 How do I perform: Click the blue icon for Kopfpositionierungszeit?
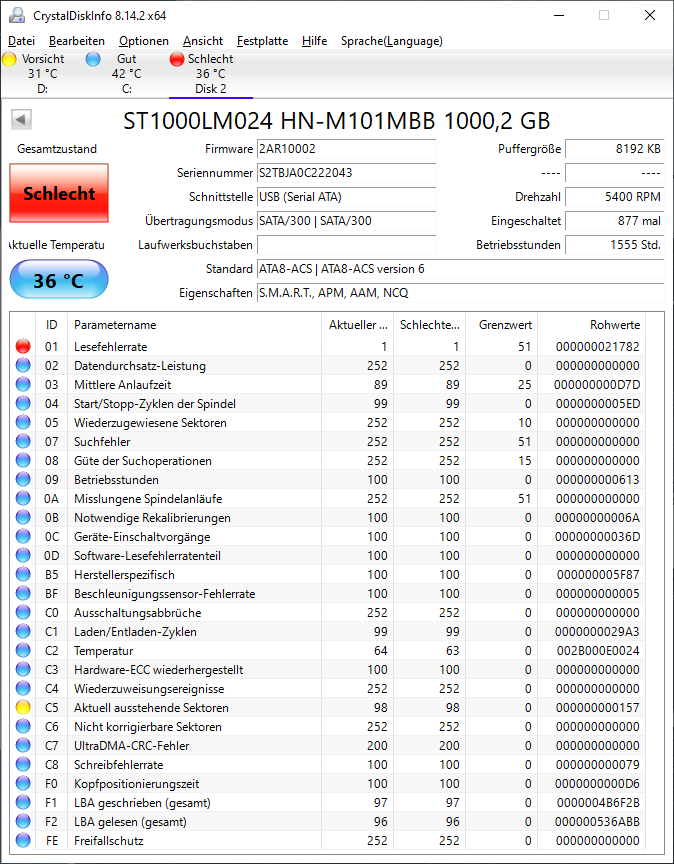[23, 784]
